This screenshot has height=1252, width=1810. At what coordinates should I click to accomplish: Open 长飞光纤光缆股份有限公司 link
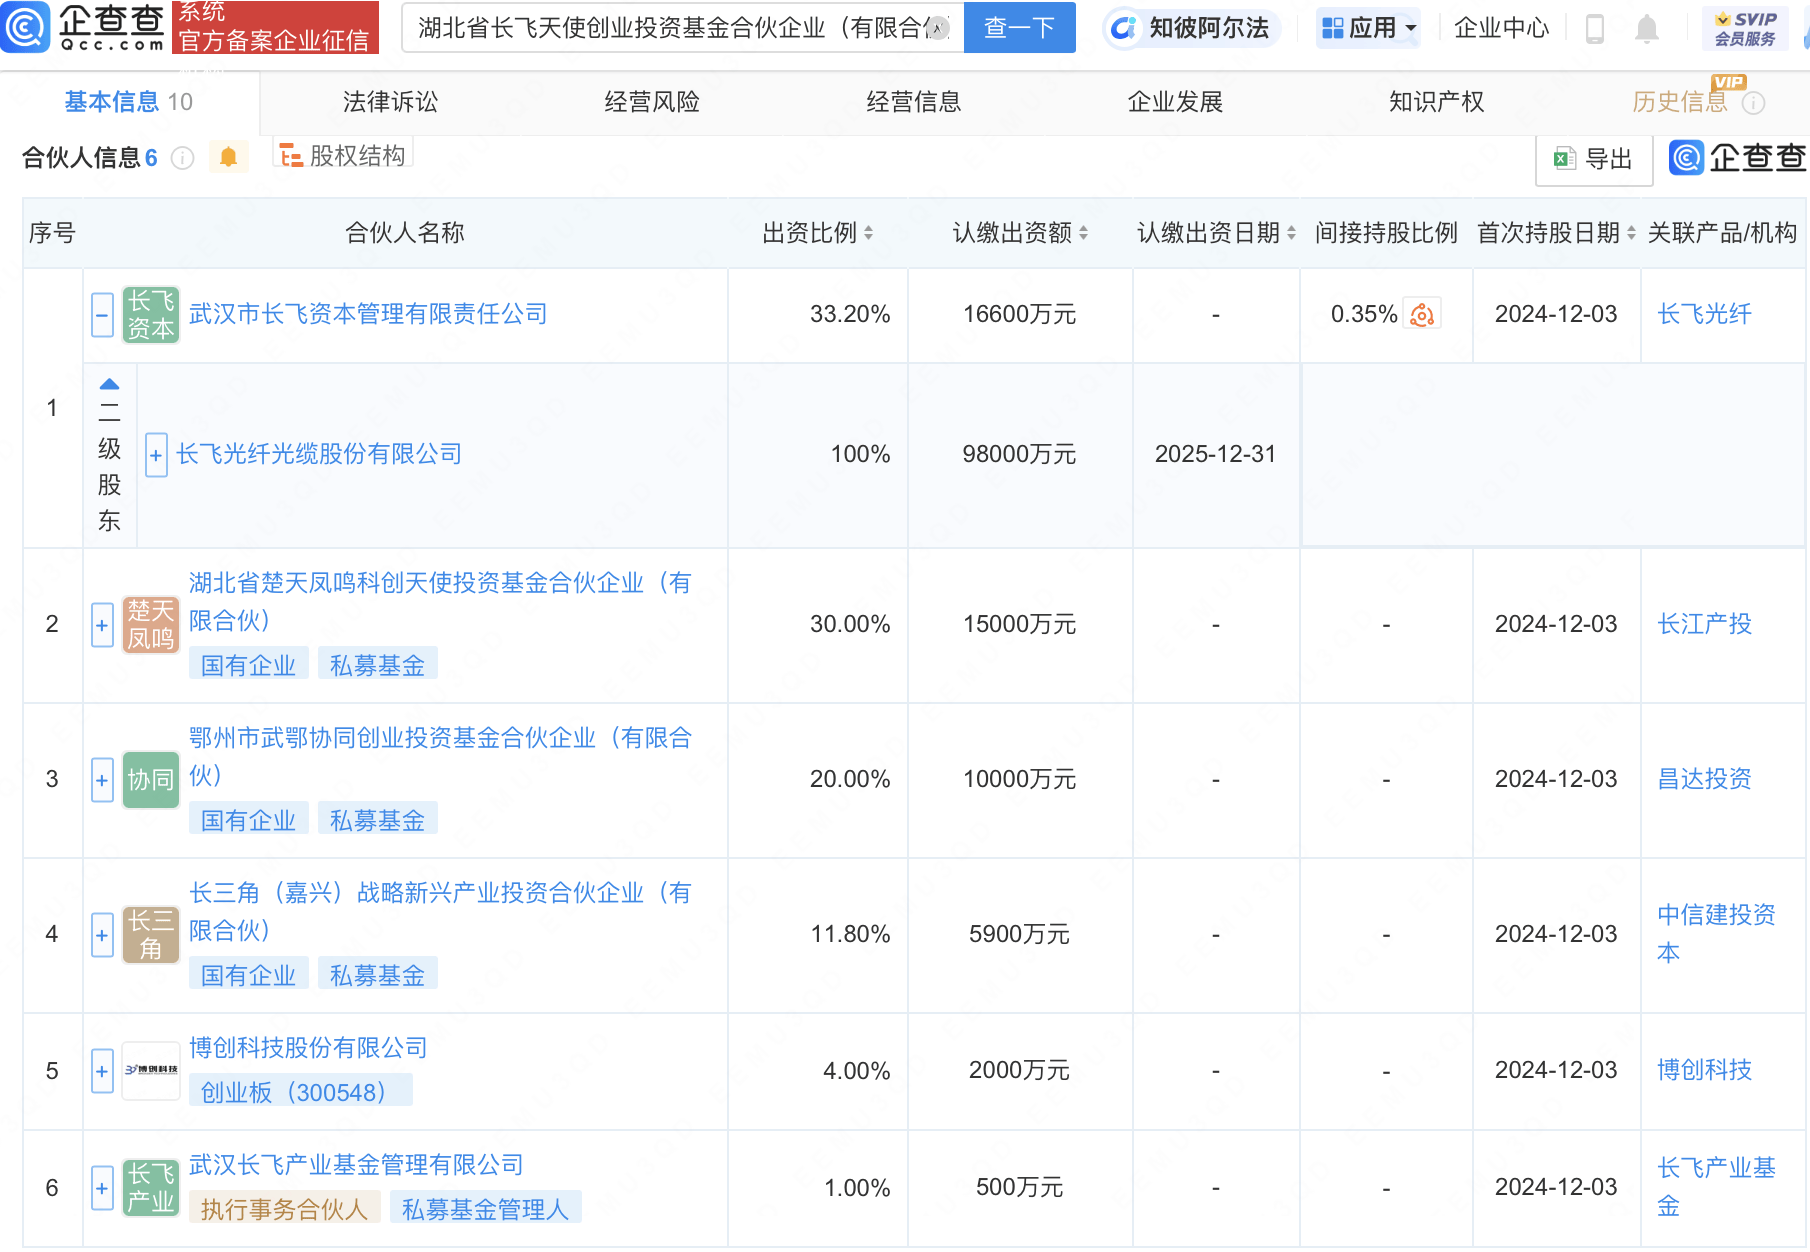[x=319, y=454]
